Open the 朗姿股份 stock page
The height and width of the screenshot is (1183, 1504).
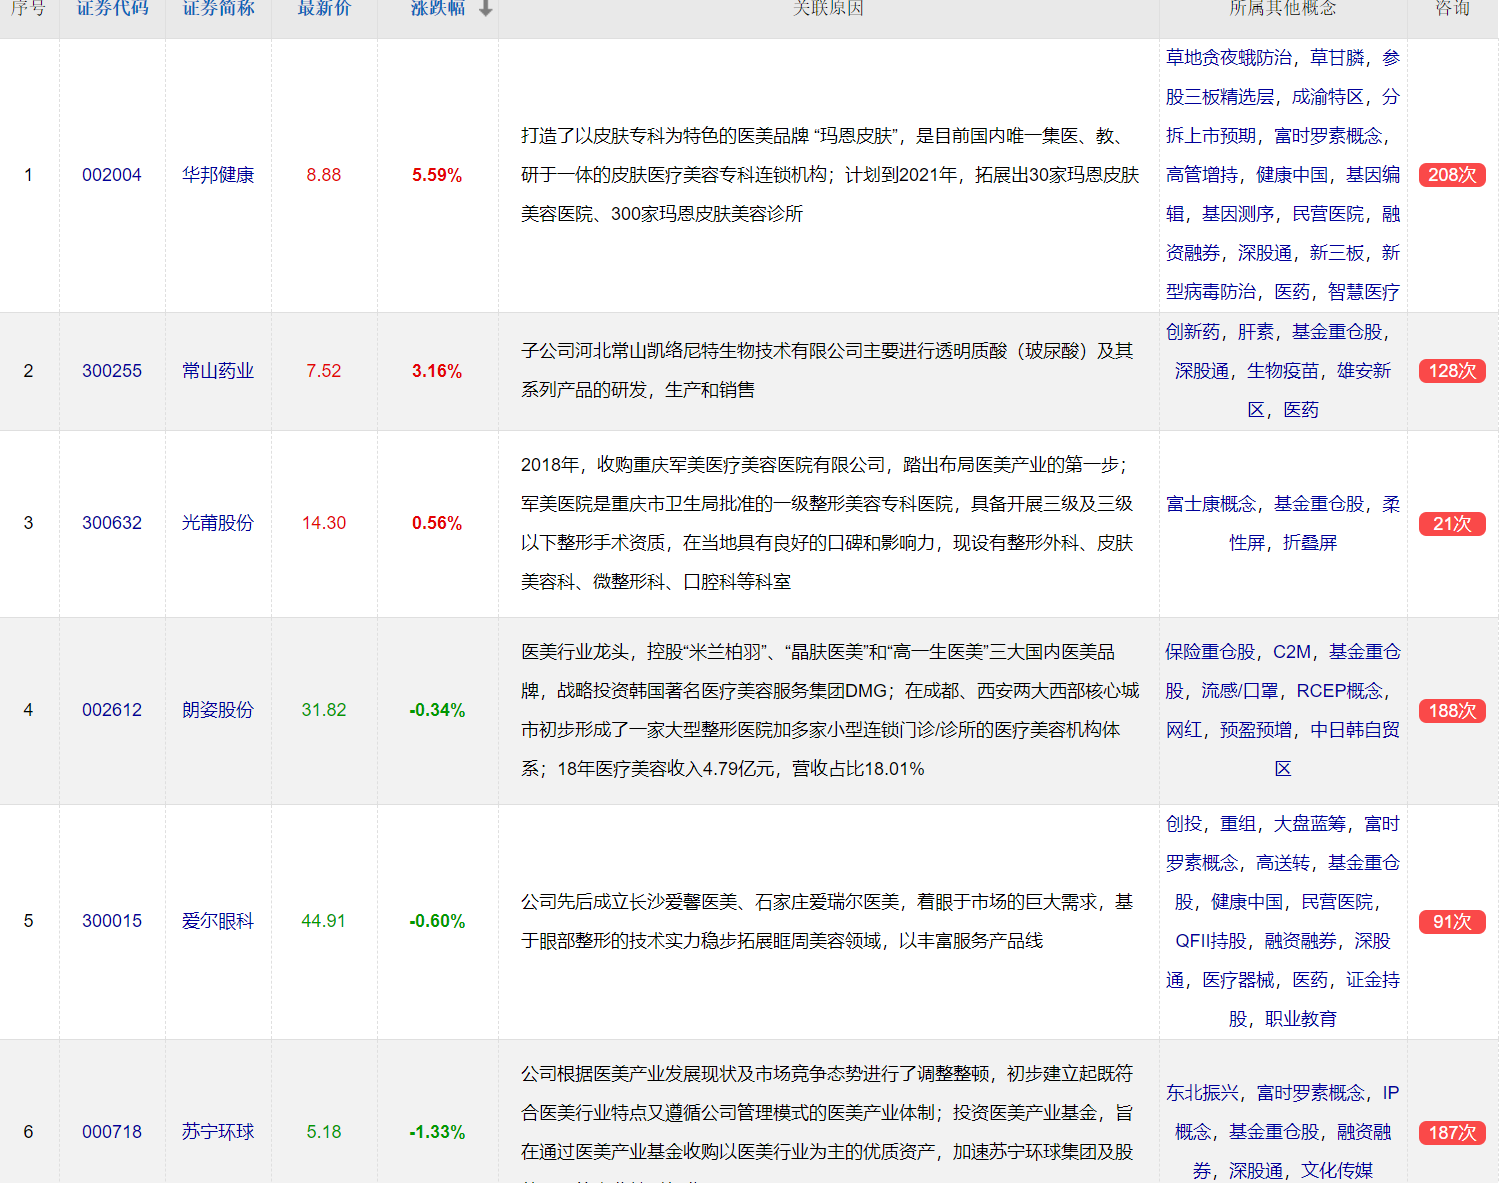[218, 710]
